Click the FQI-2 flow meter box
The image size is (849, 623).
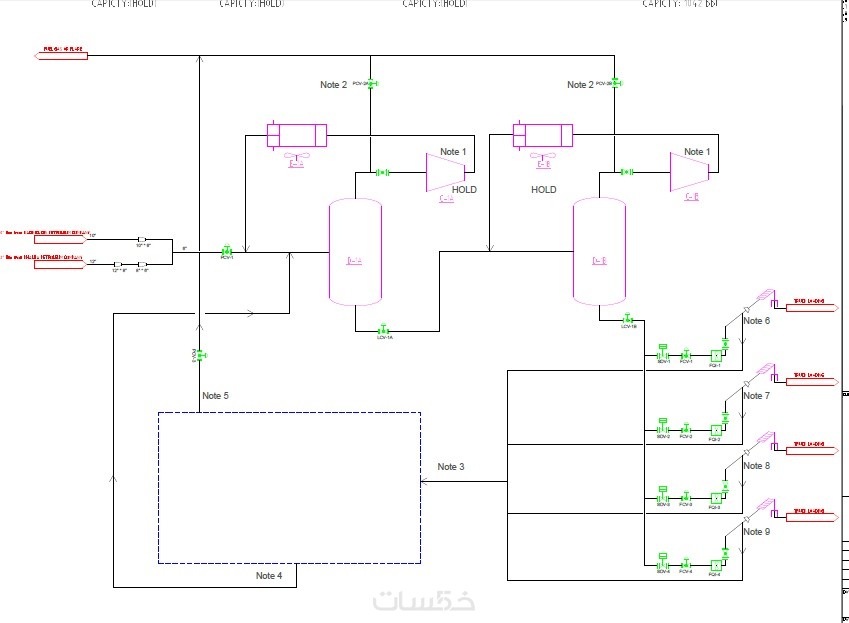coord(716,431)
